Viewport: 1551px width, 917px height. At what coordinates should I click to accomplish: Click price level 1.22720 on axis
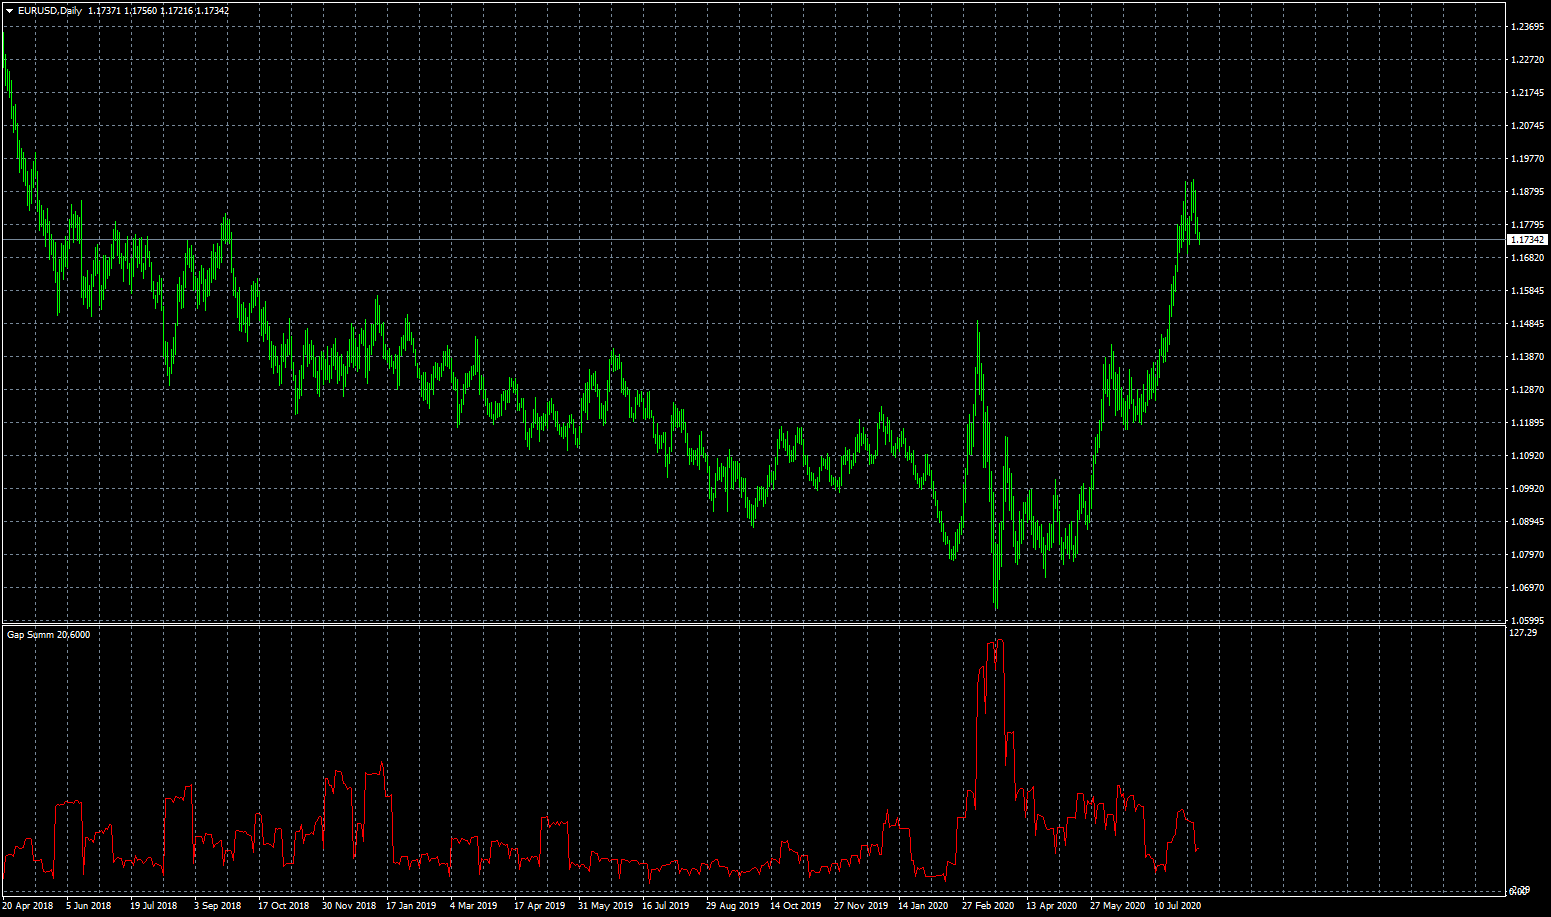[1527, 60]
